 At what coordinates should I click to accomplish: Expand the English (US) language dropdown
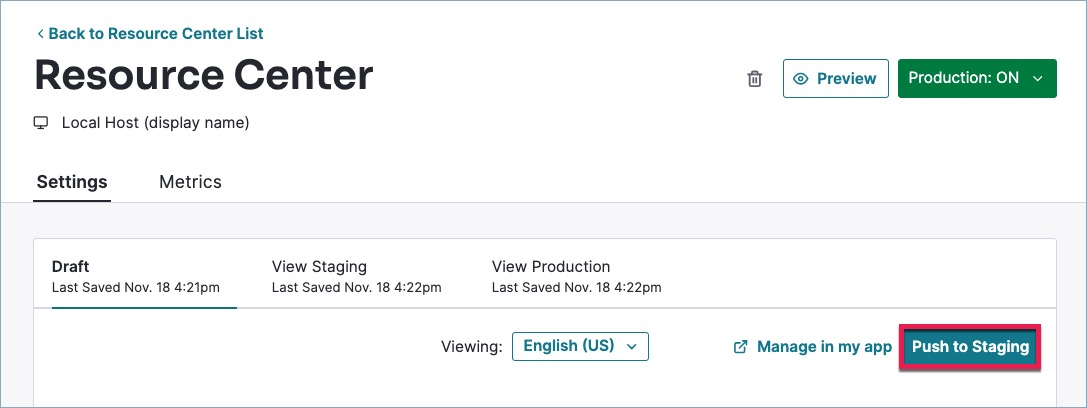point(580,346)
